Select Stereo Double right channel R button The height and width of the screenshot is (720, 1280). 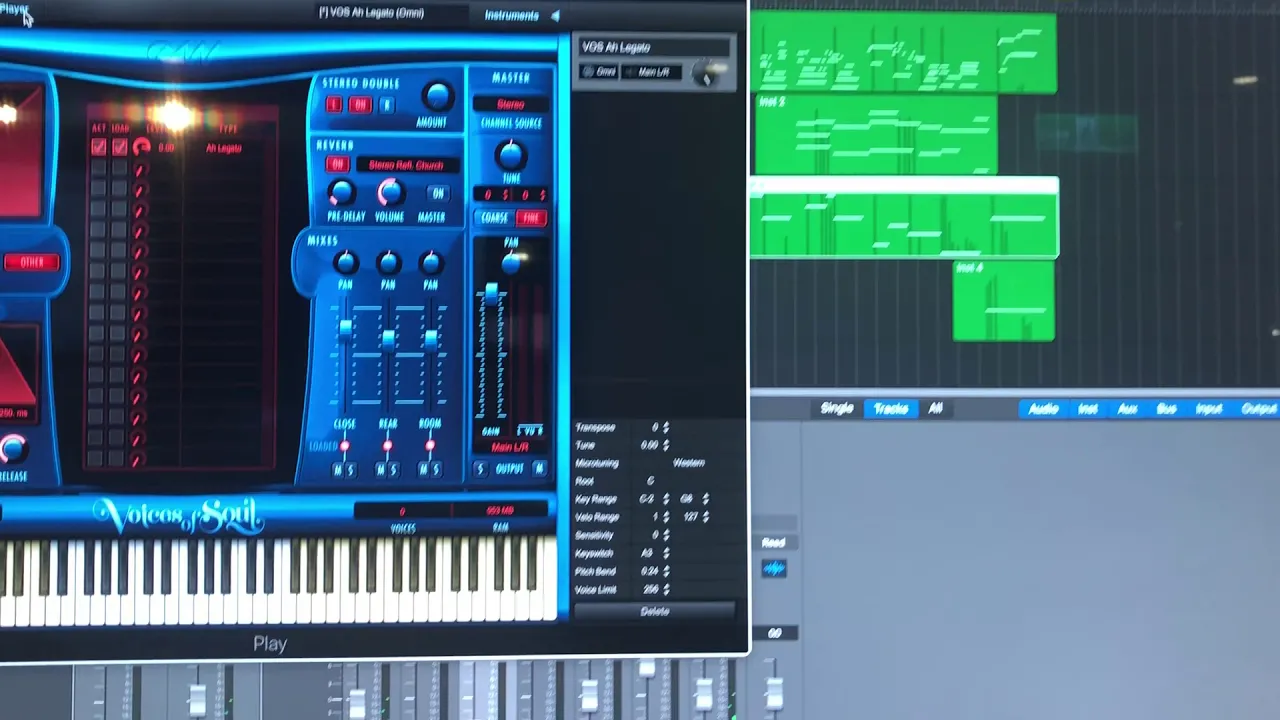point(386,105)
